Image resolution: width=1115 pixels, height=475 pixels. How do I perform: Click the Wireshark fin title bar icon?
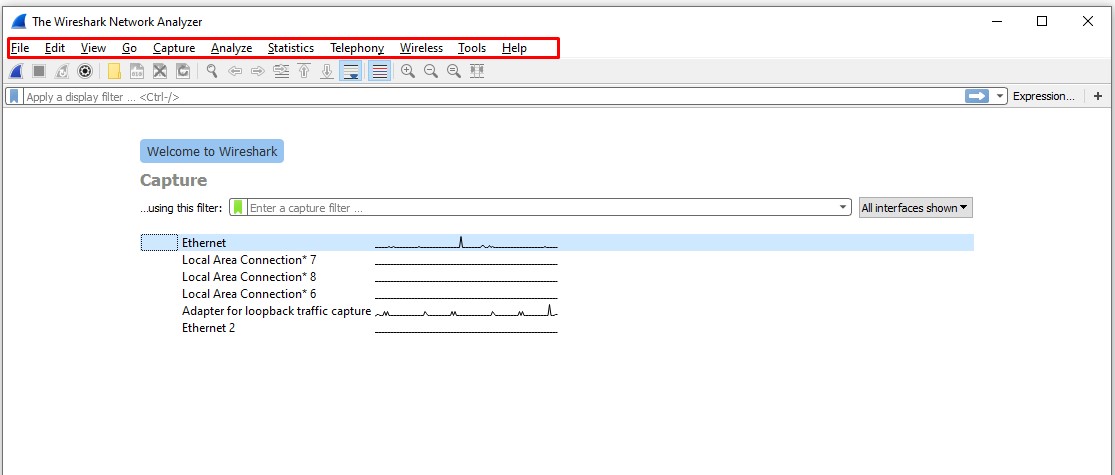[18, 21]
